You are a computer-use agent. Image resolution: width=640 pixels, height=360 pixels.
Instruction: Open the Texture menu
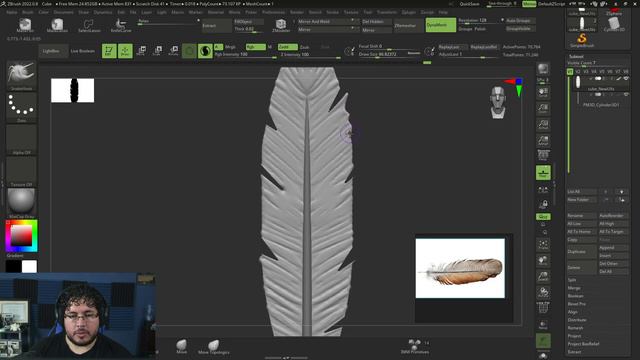click(351, 12)
